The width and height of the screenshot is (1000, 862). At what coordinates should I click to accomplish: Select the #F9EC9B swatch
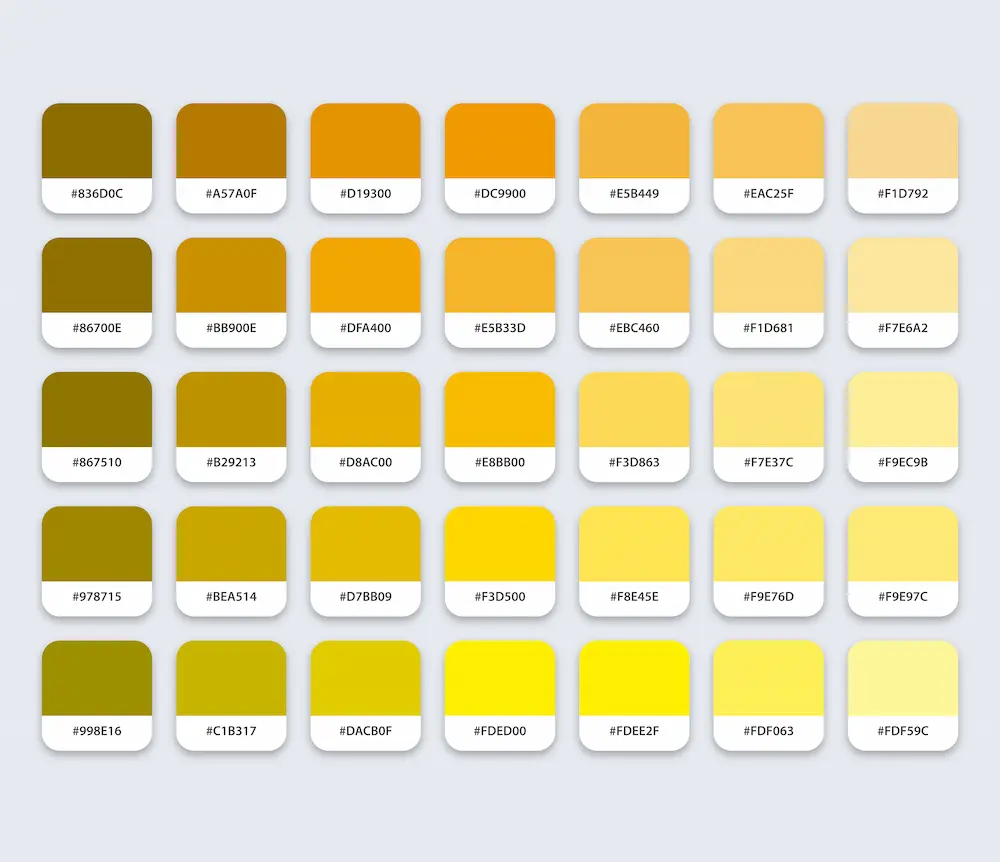click(902, 410)
